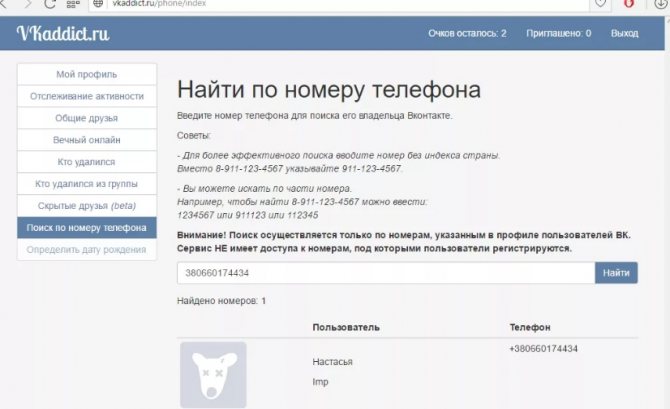Click the address bar URL vkaddict.ru/phone/index
This screenshot has height=409, width=670.
coord(159,3)
